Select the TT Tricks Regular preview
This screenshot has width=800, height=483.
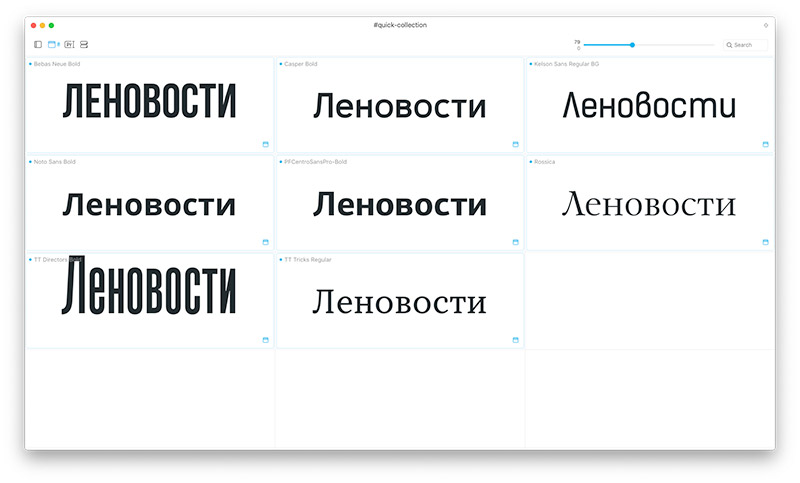tap(399, 301)
